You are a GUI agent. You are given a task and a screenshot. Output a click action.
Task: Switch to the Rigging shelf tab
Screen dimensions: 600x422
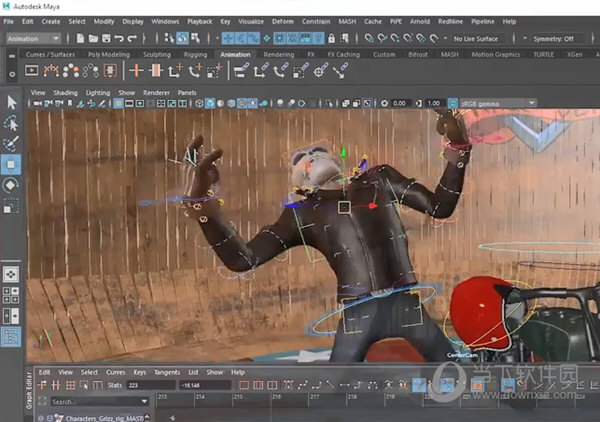[196, 54]
